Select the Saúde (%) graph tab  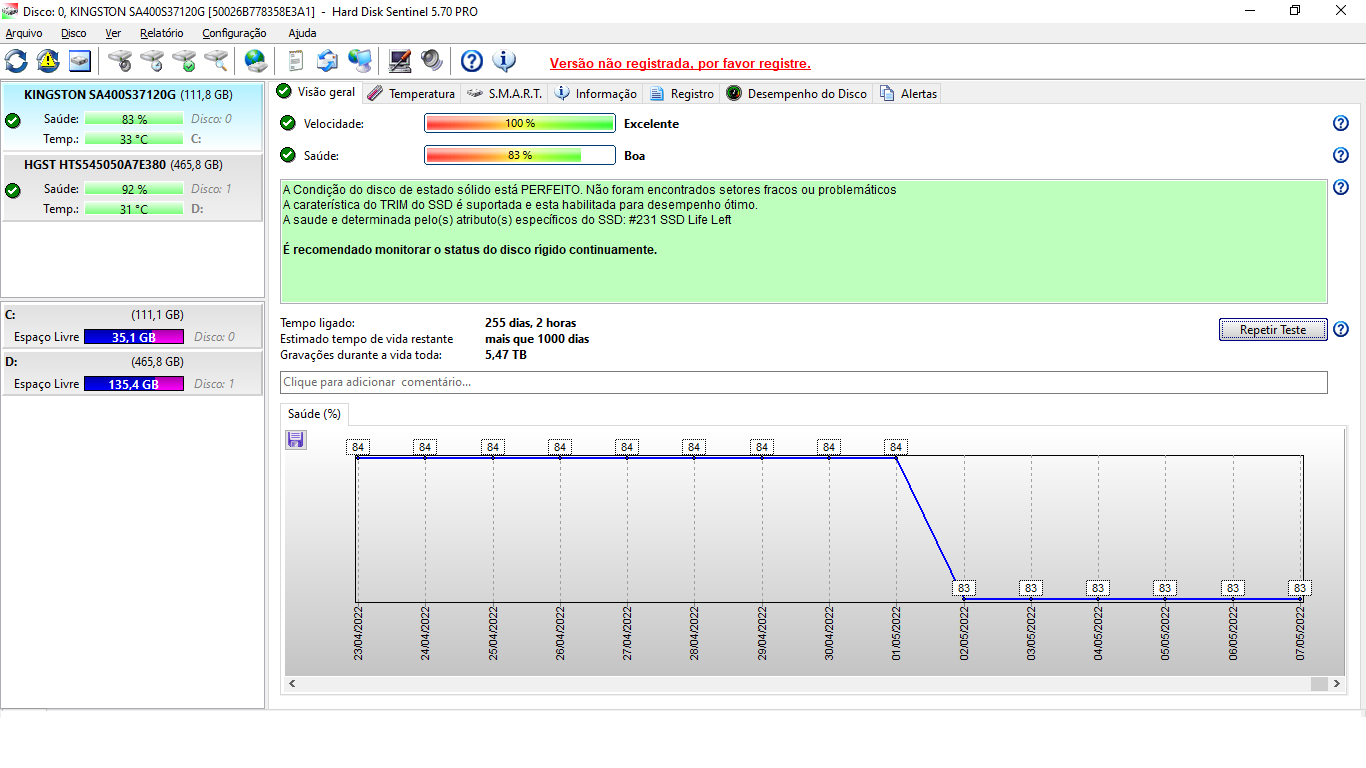pos(314,414)
